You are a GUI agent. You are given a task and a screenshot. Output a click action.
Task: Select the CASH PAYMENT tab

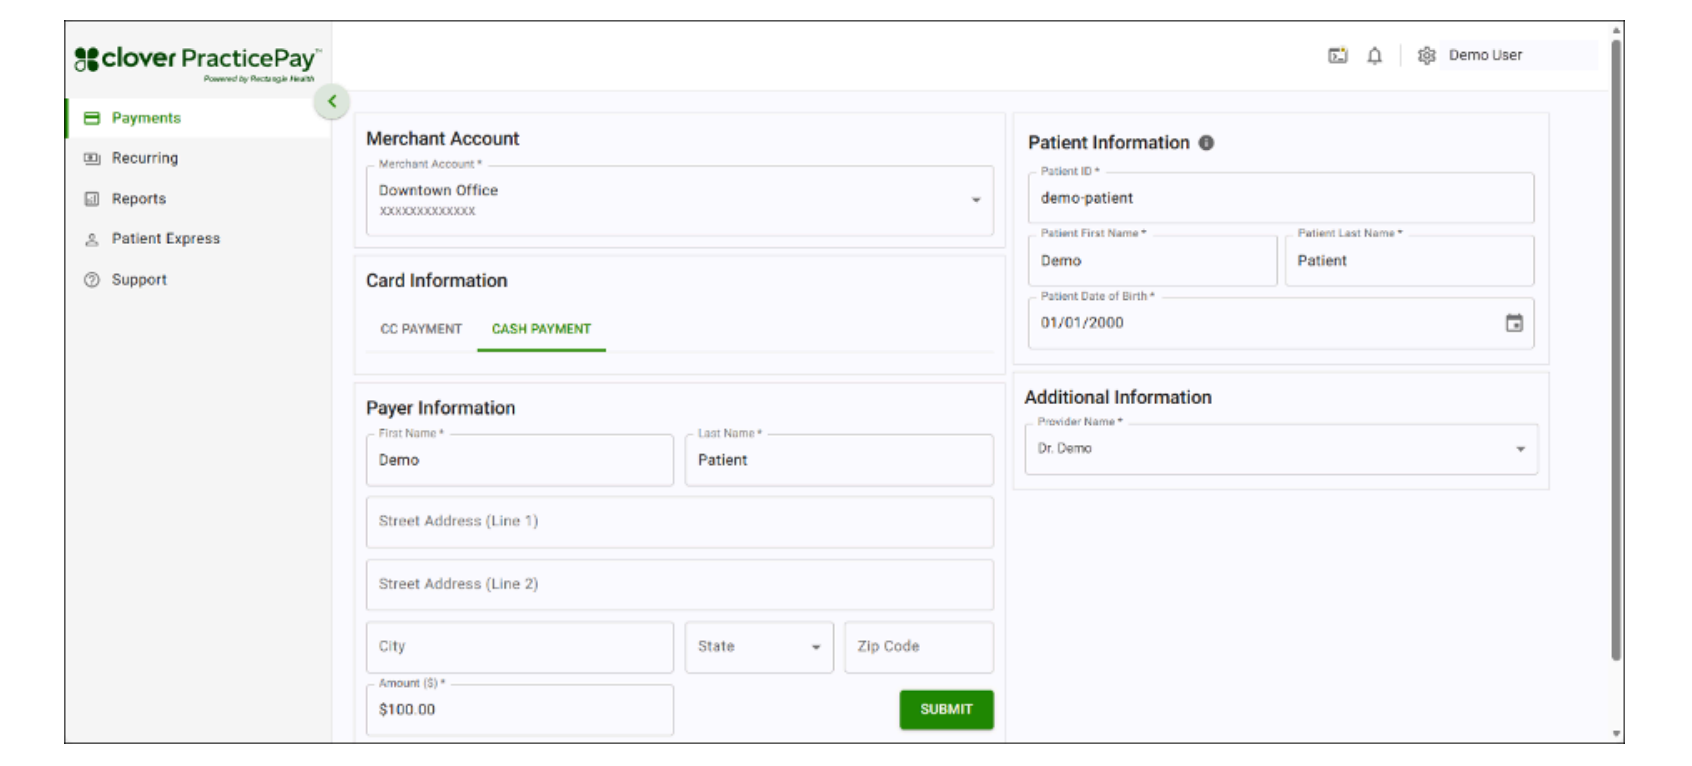click(x=541, y=327)
